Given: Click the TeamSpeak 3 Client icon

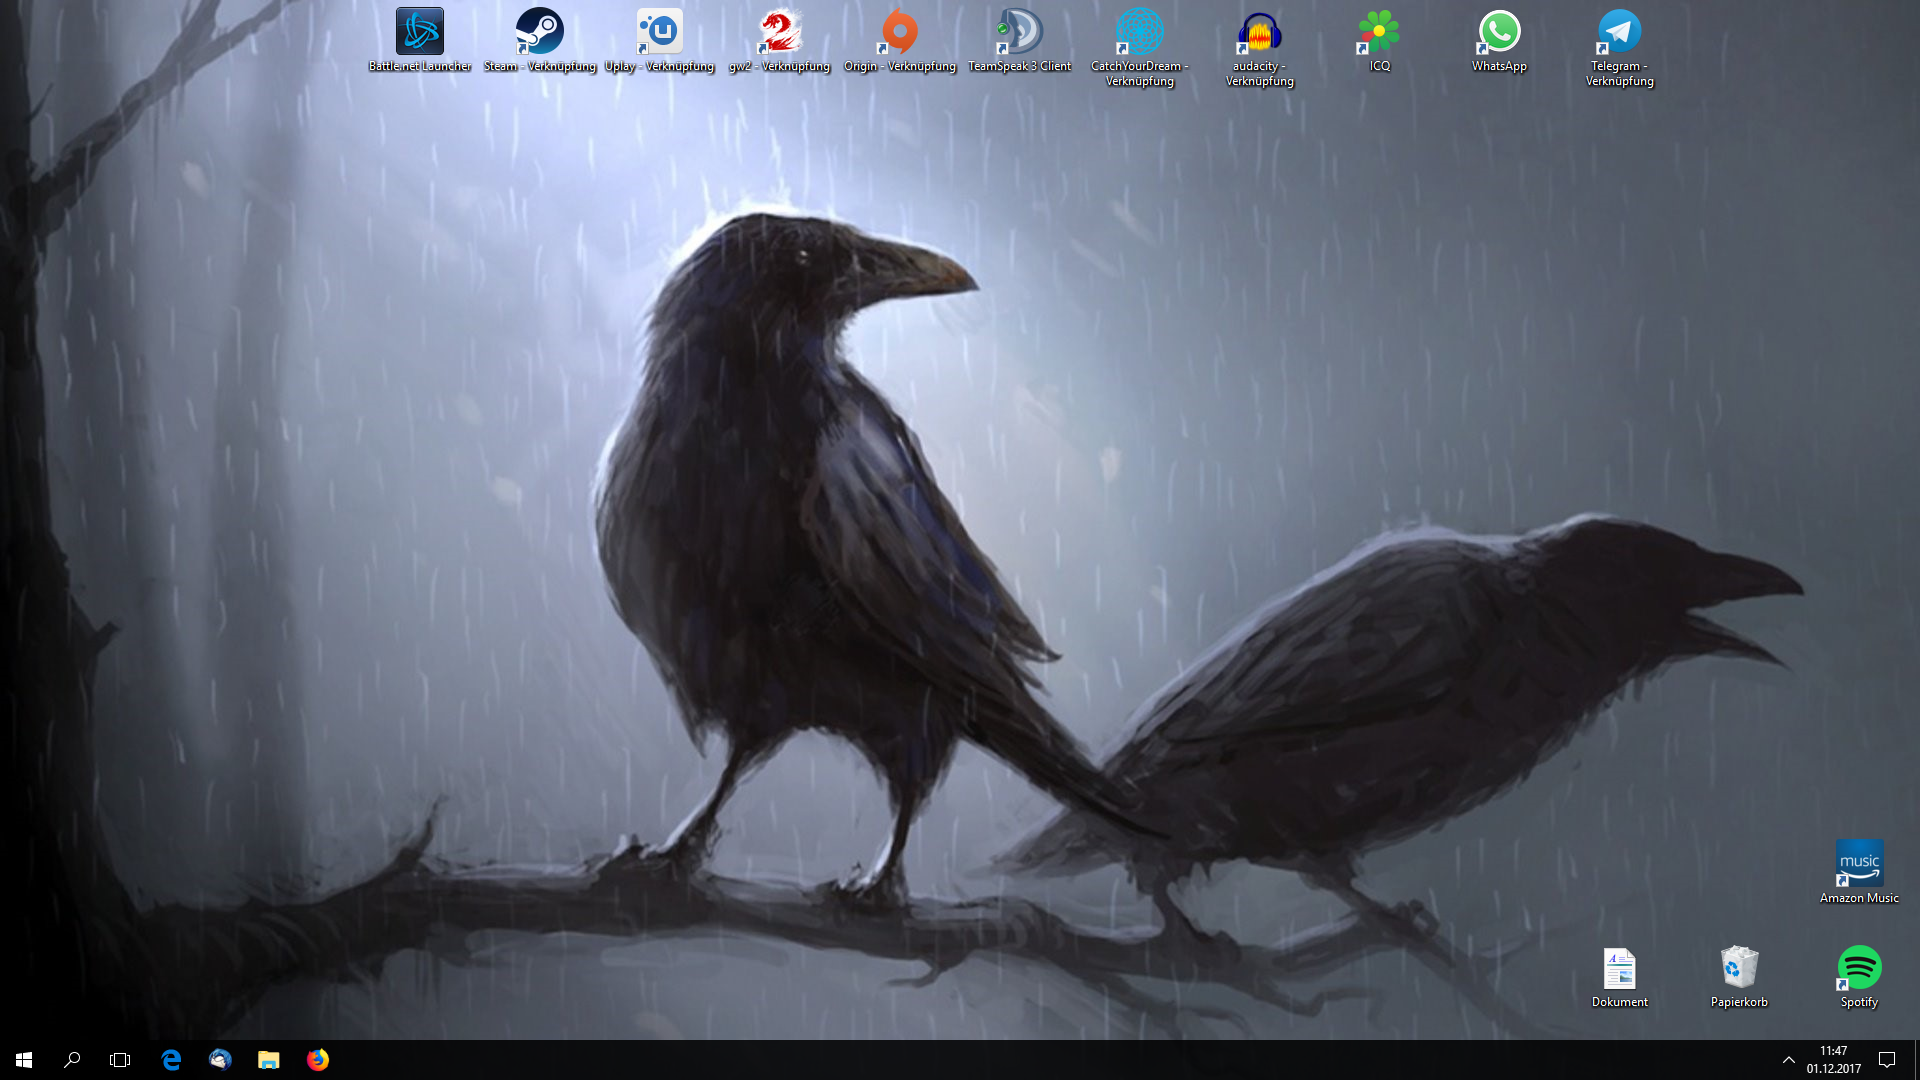Looking at the screenshot, I should pyautogui.click(x=1019, y=31).
